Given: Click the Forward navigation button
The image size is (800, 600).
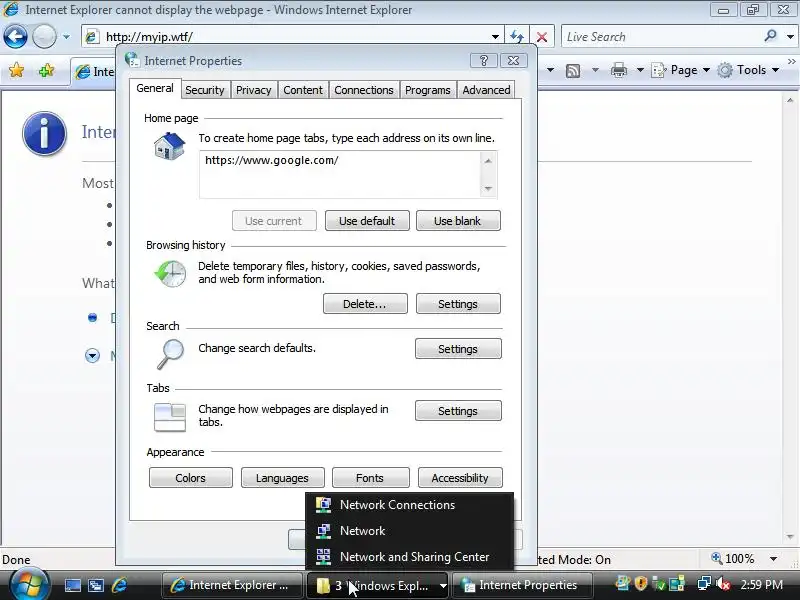Looking at the screenshot, I should (44, 37).
